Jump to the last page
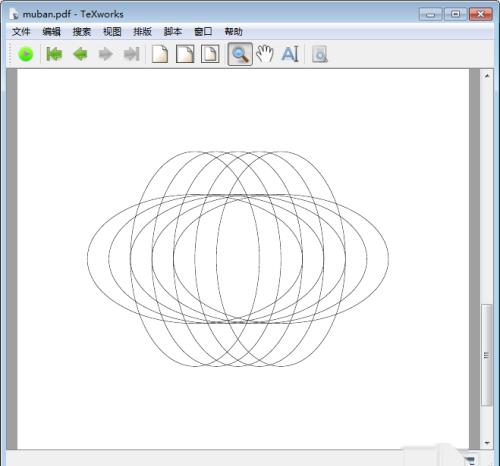This screenshot has height=466, width=500. (x=131, y=54)
